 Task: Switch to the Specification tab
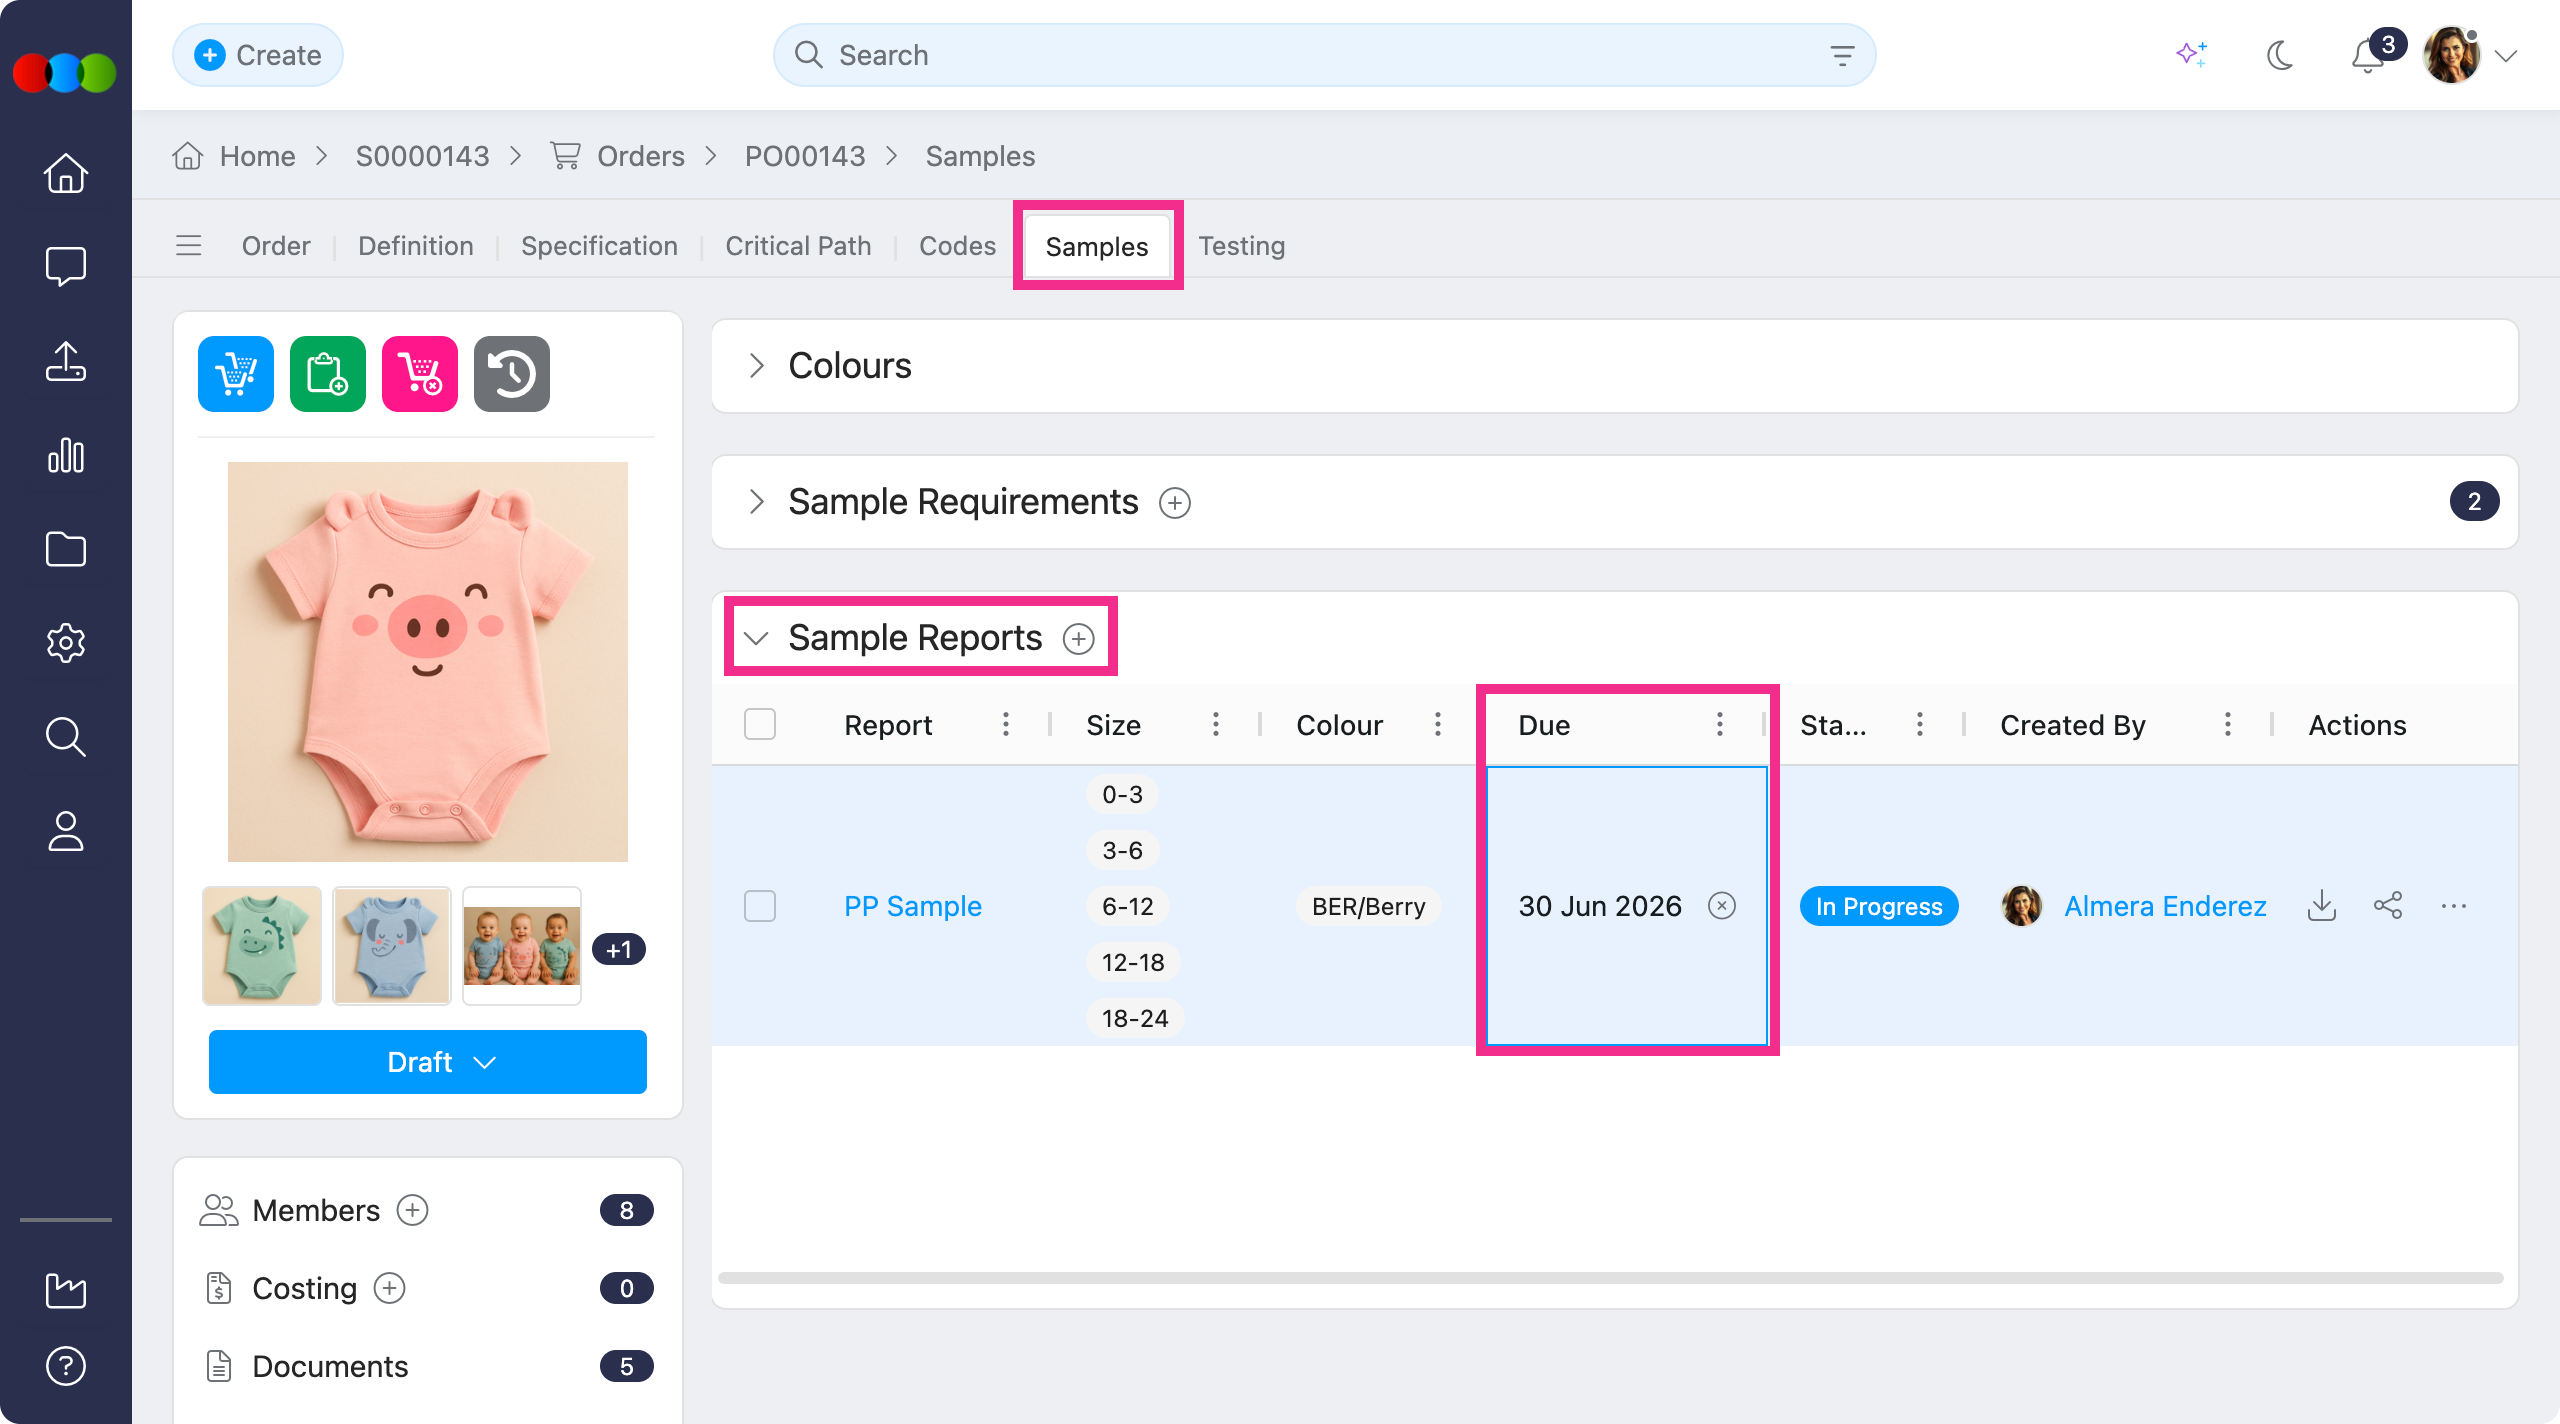click(599, 246)
